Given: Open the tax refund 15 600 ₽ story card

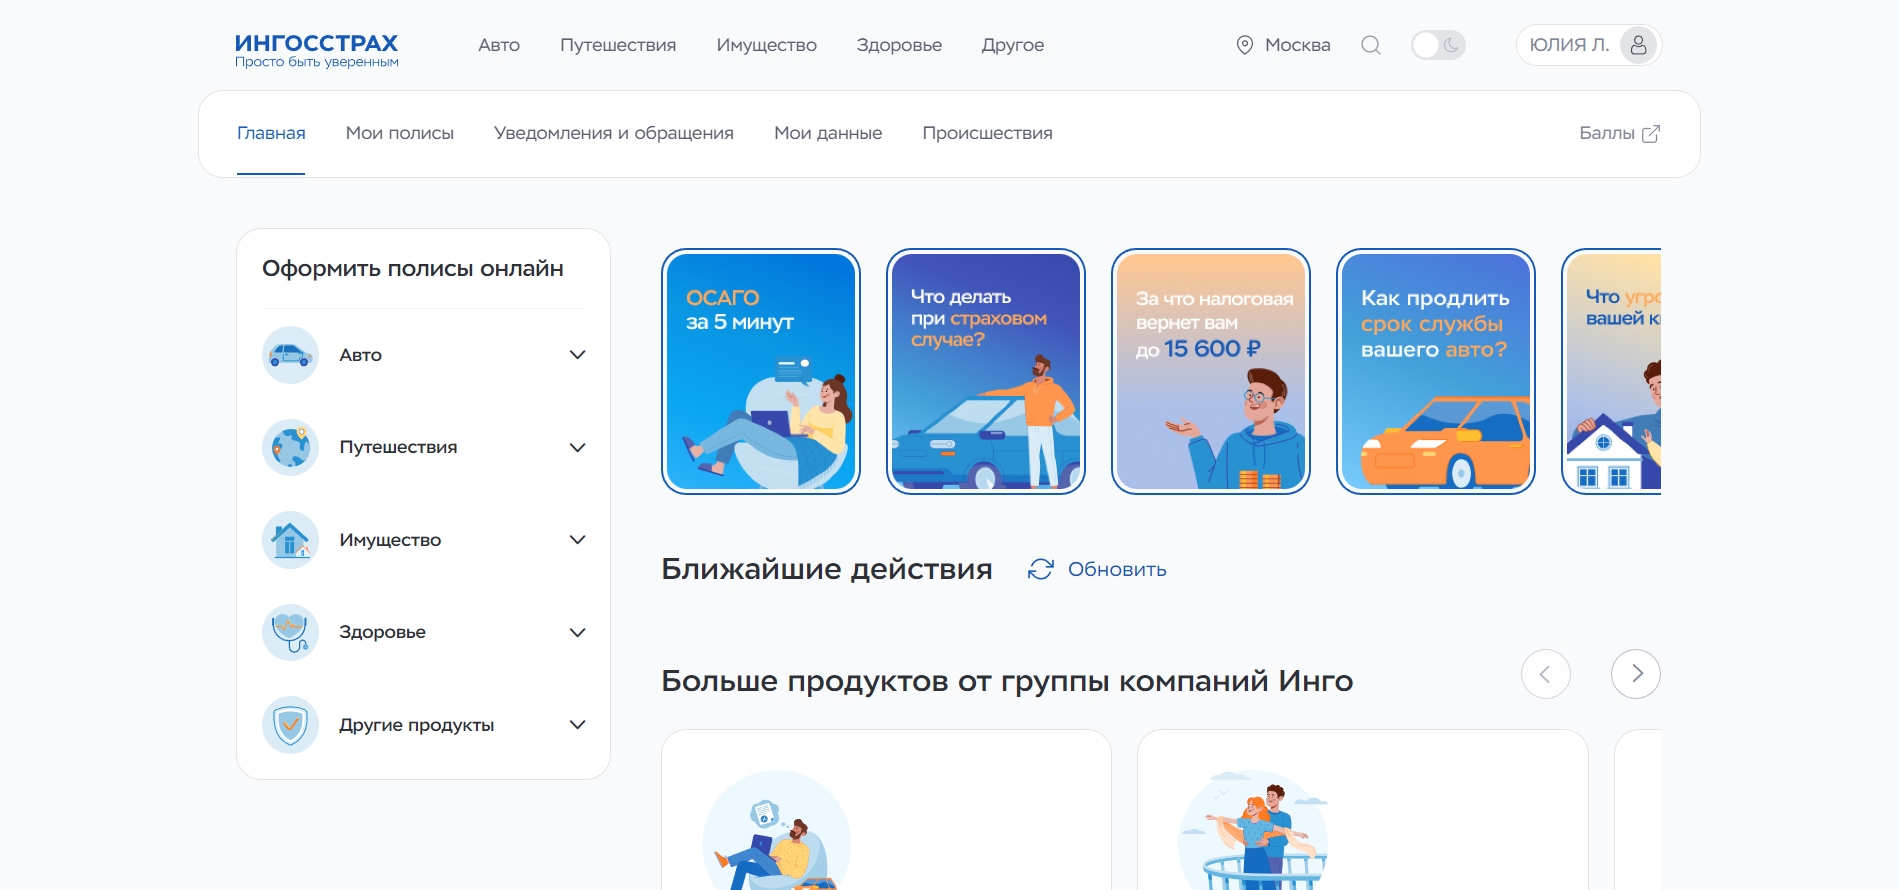Looking at the screenshot, I should tap(1211, 371).
